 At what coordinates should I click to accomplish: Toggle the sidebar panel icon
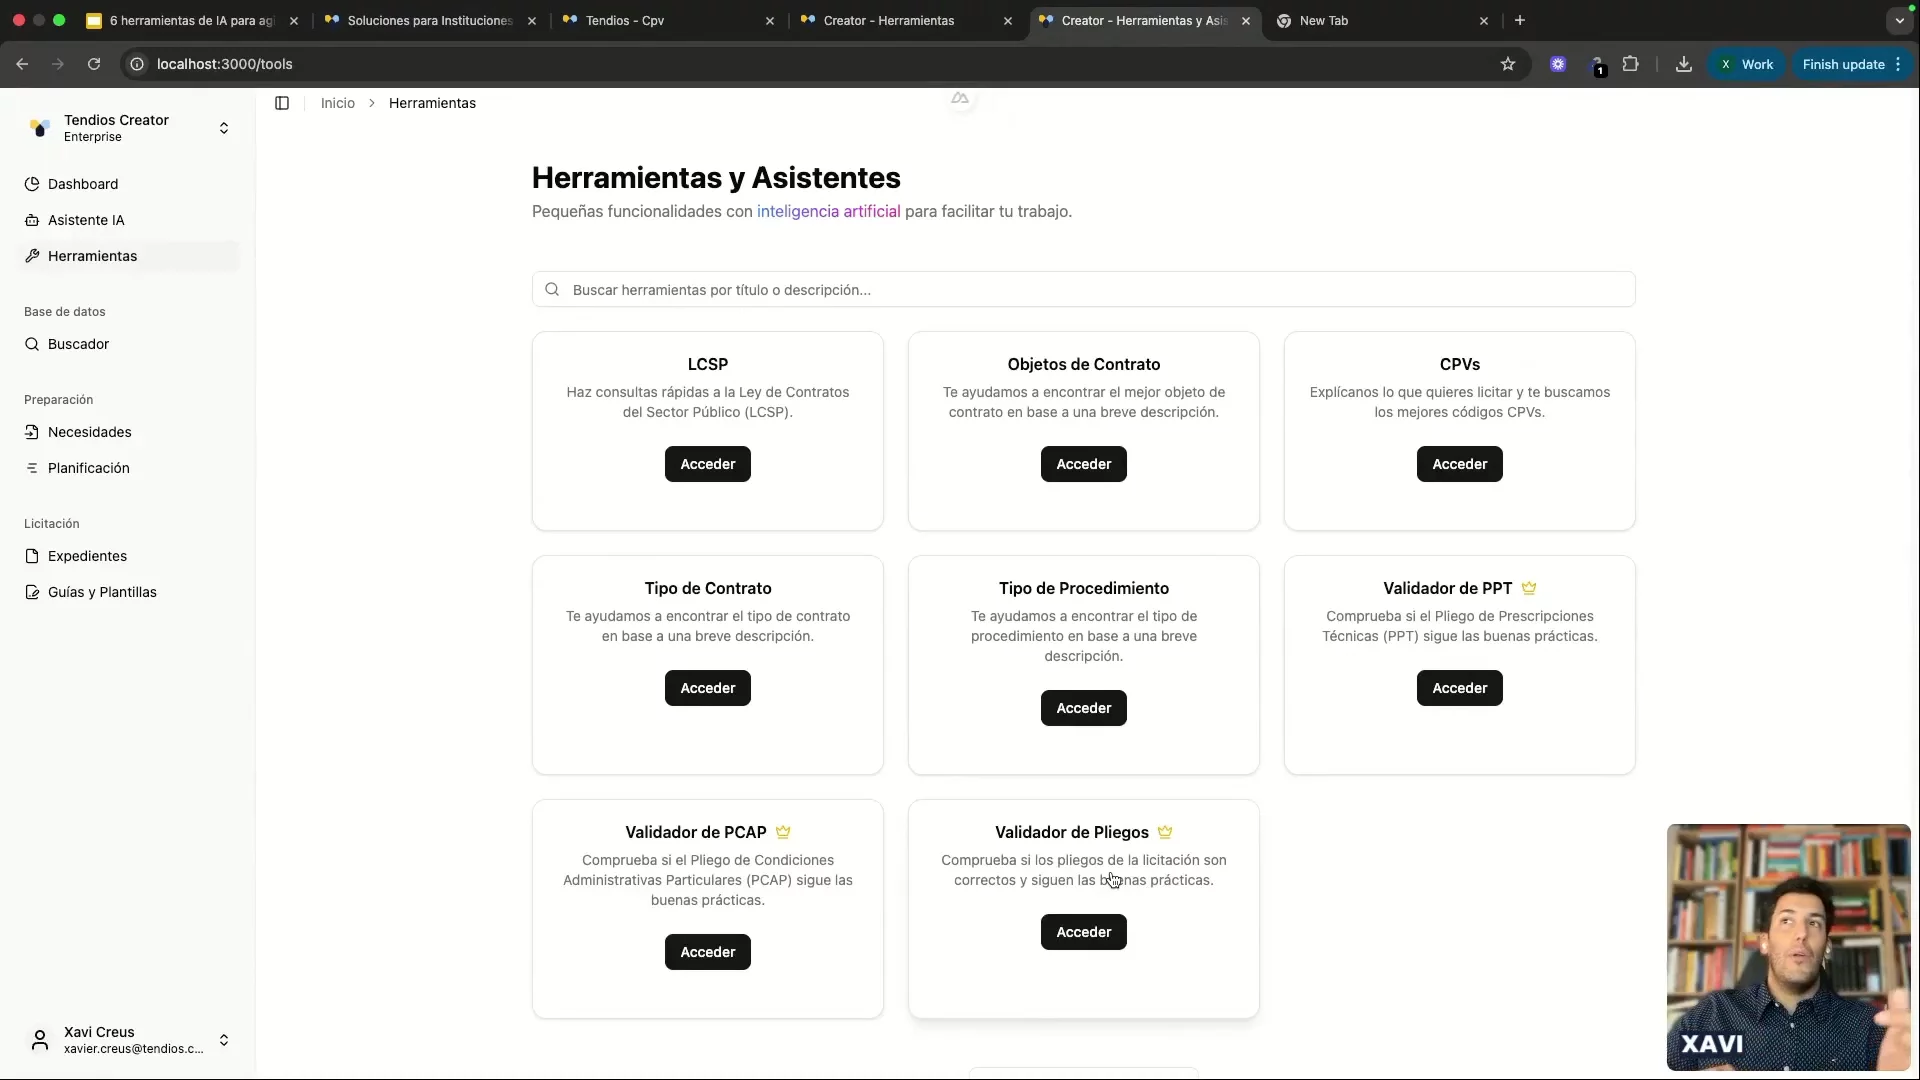click(282, 103)
